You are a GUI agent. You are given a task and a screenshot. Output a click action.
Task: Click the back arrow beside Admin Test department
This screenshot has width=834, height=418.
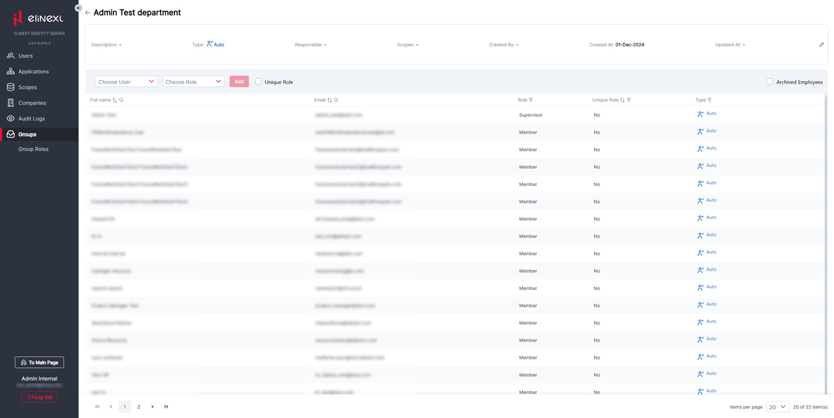(x=87, y=13)
